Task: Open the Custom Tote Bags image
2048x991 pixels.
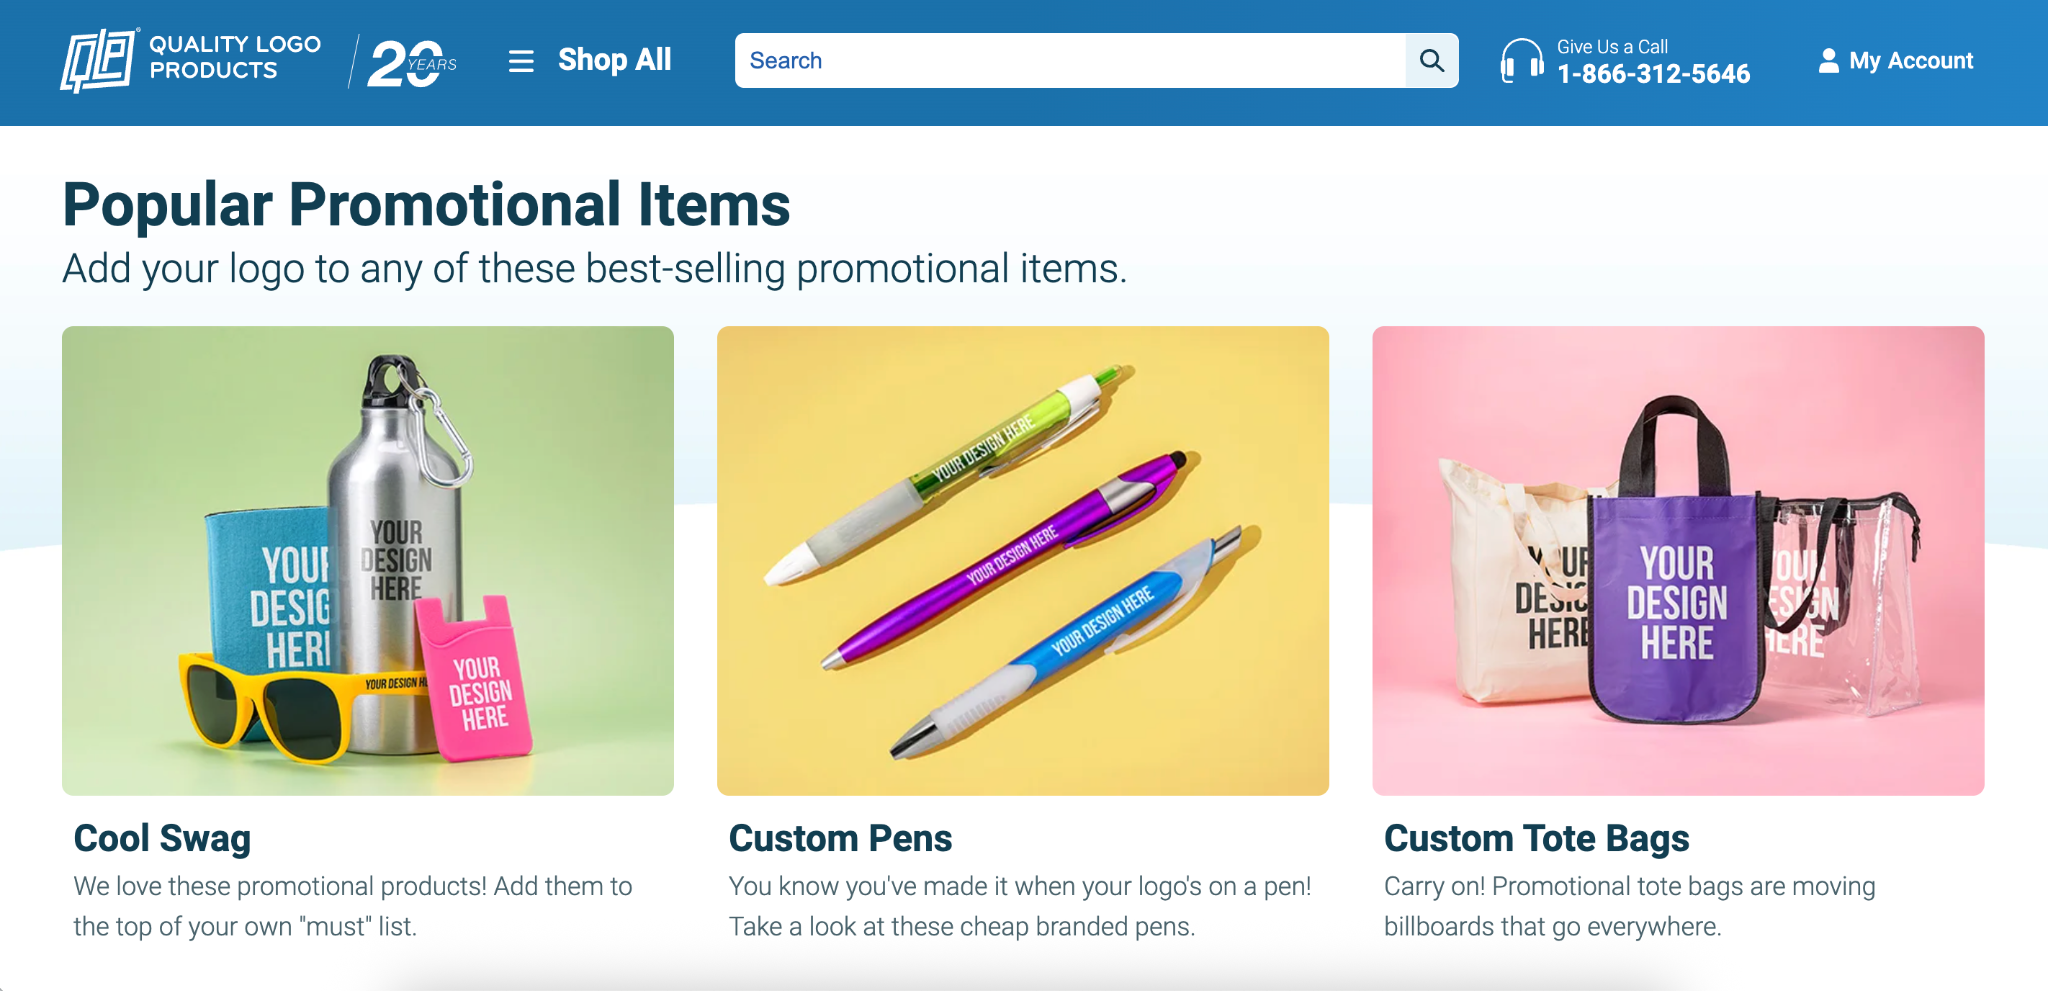Action: coord(1678,560)
